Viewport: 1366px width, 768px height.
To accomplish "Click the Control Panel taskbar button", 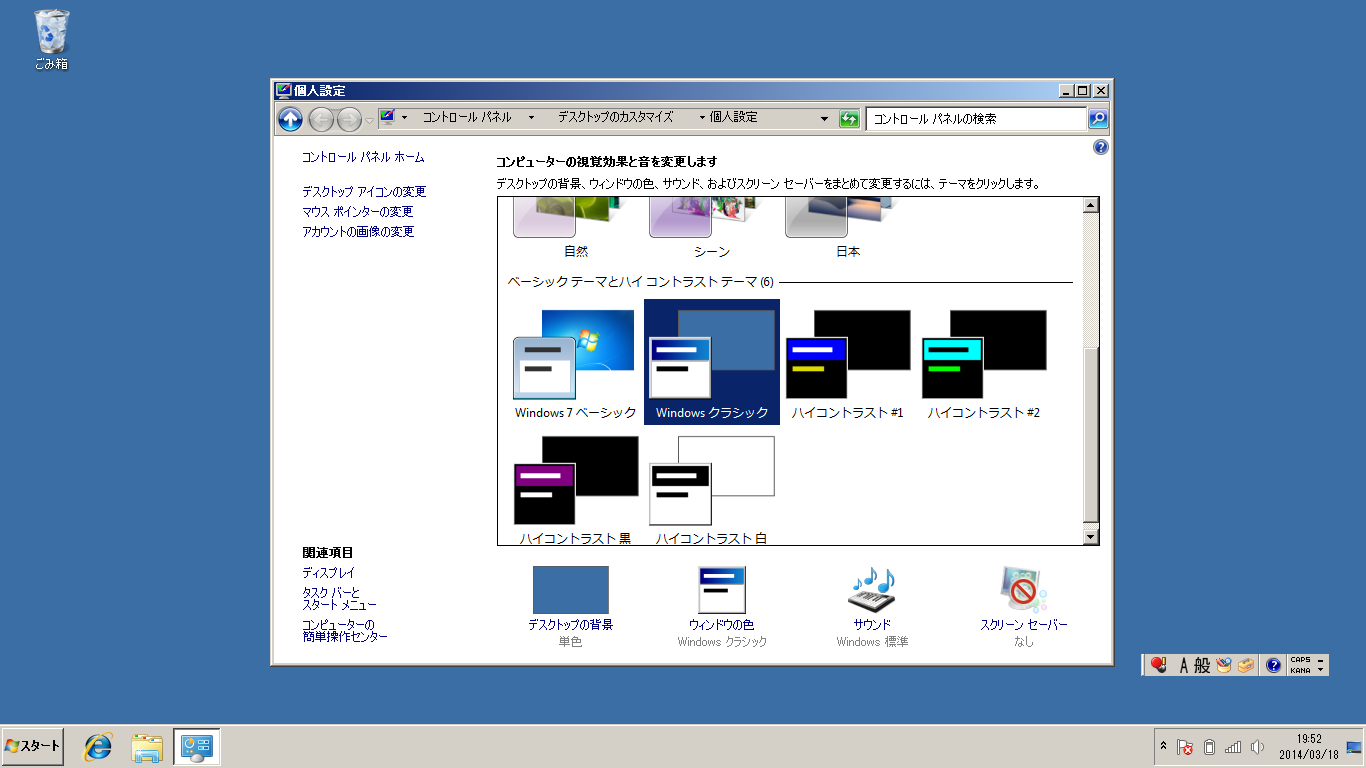I will tap(197, 747).
